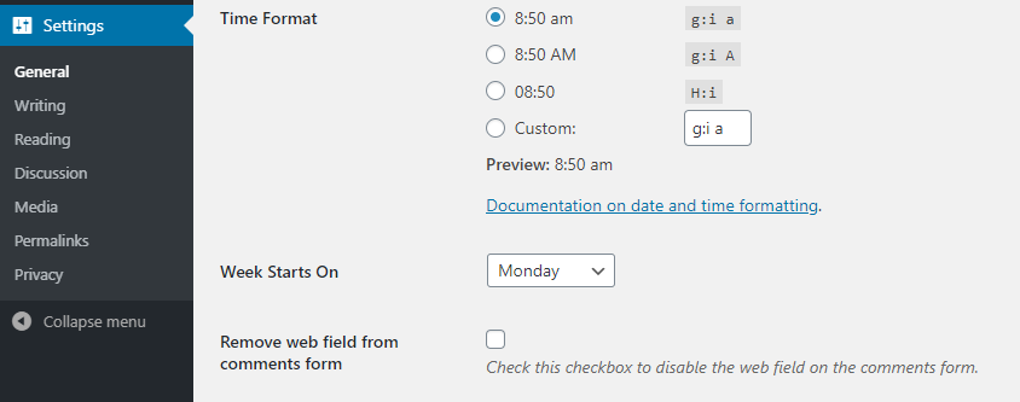Go to Writing settings
The image size is (1020, 402).
[40, 106]
